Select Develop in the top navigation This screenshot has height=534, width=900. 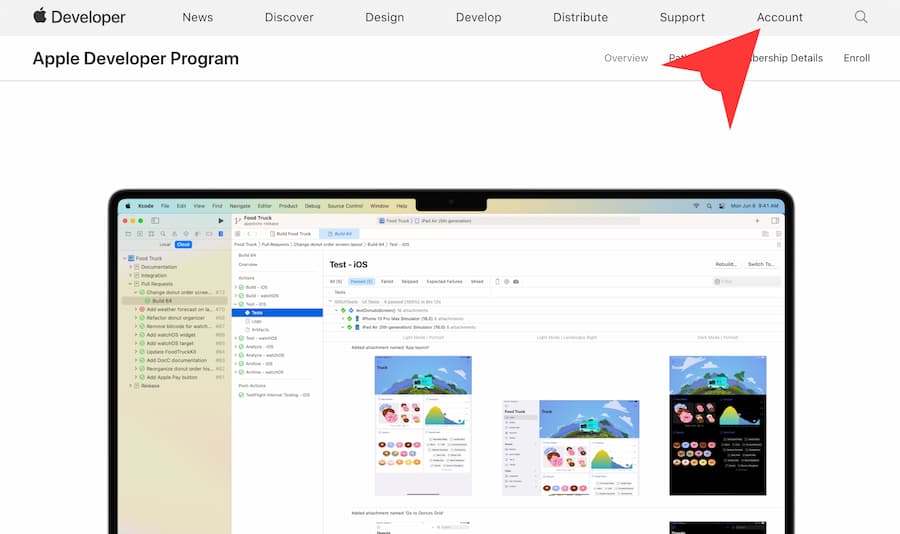click(478, 17)
